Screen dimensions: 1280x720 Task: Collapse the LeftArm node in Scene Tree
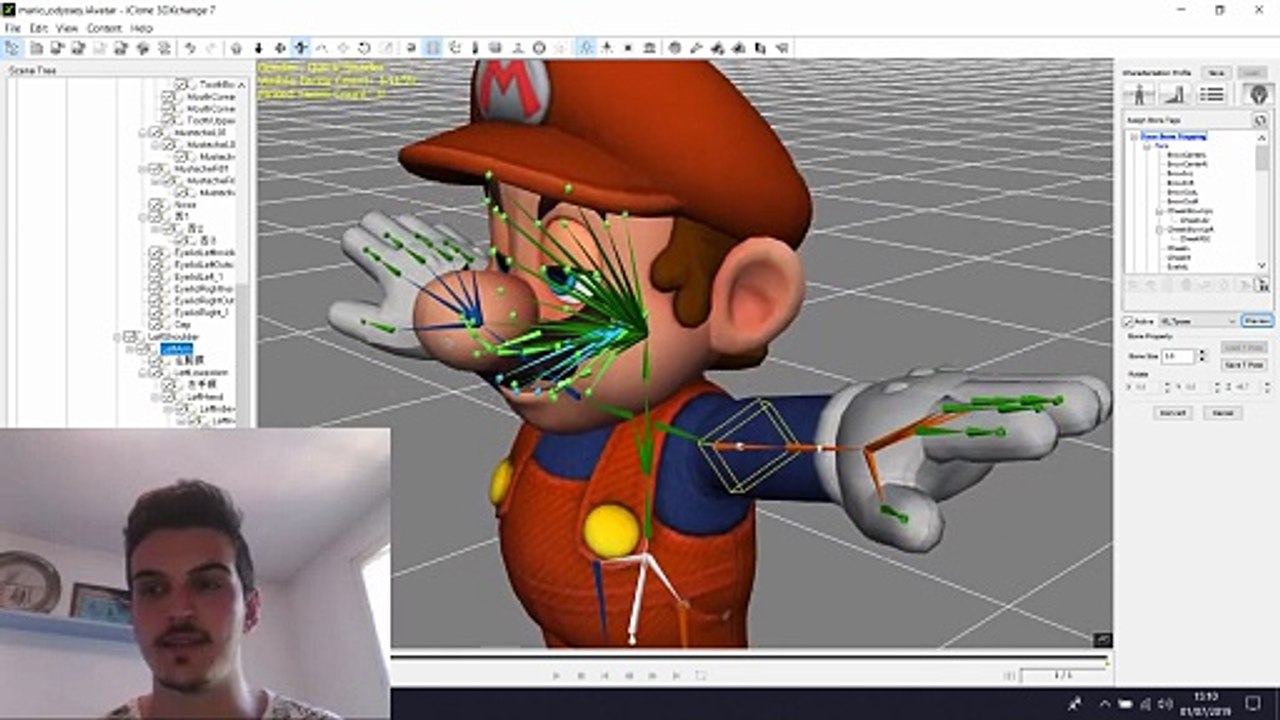130,349
